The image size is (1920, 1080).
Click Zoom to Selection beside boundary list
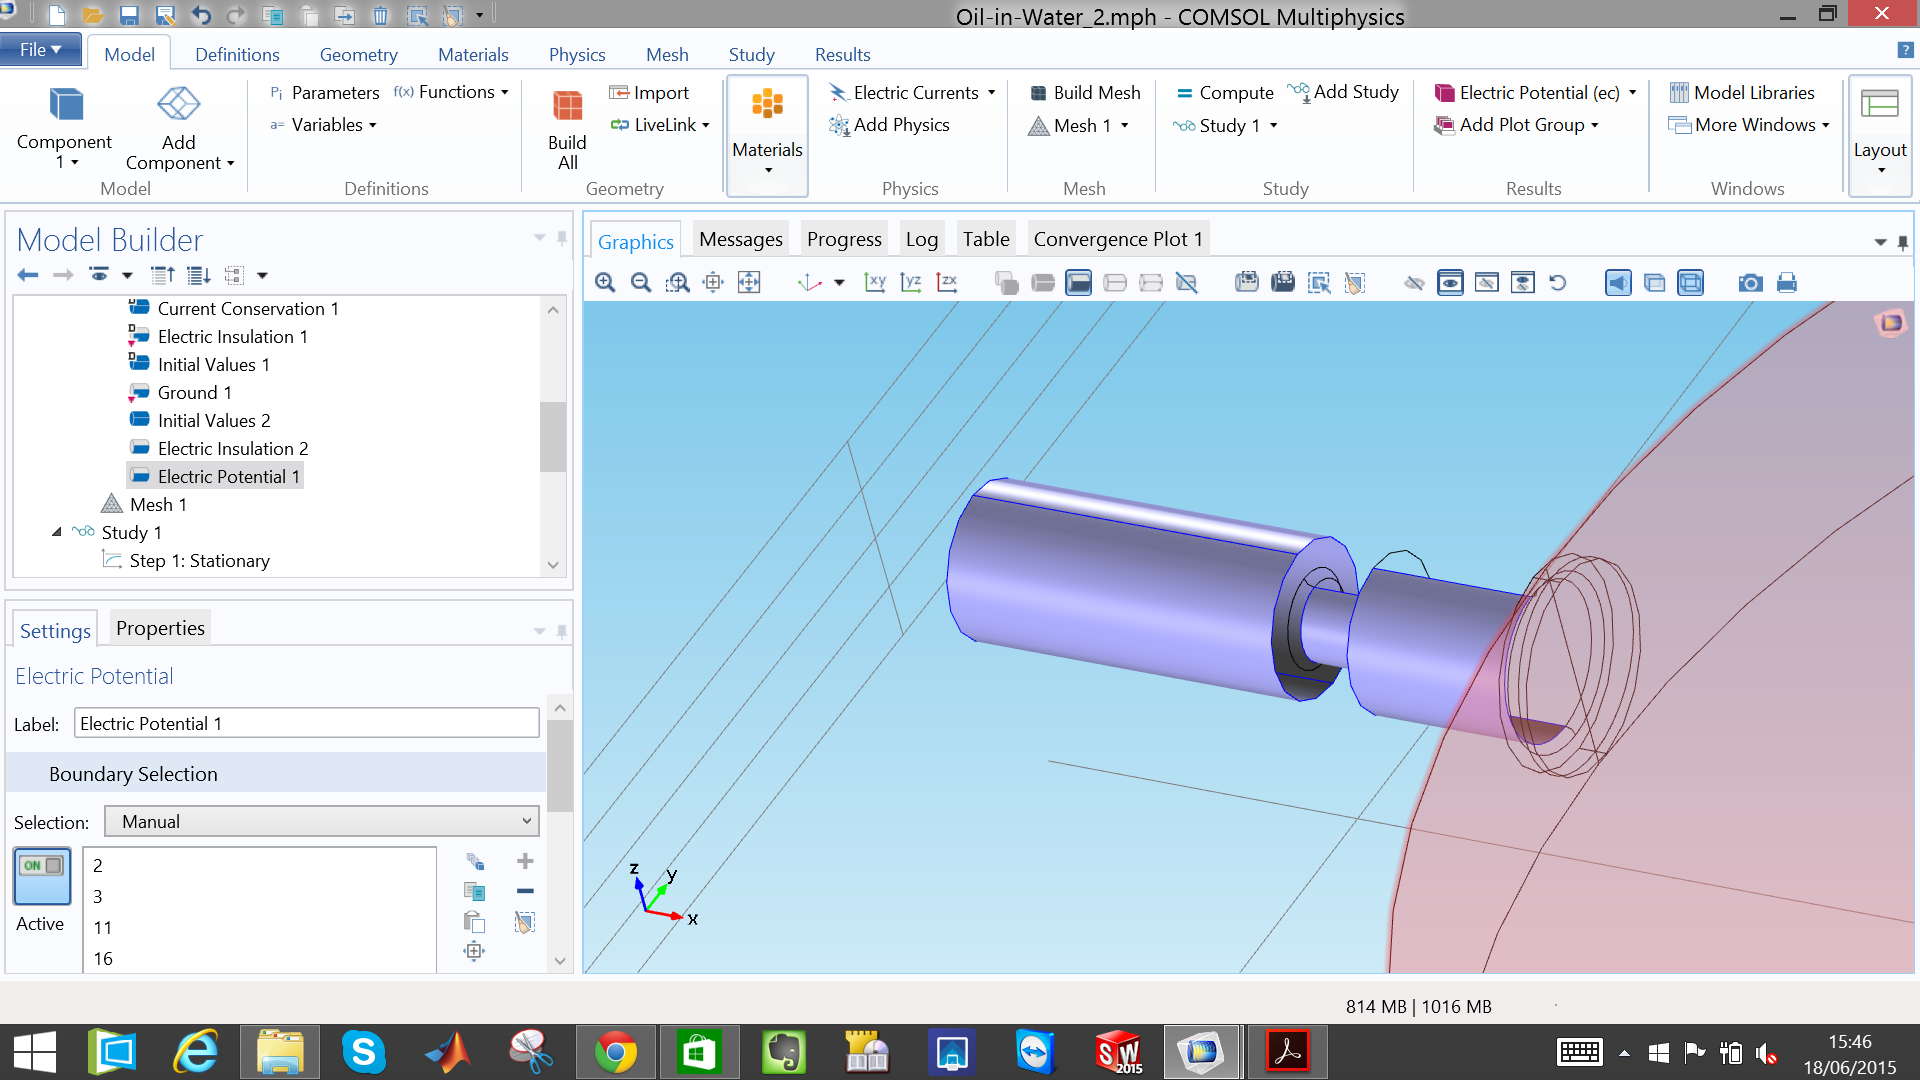(x=474, y=951)
